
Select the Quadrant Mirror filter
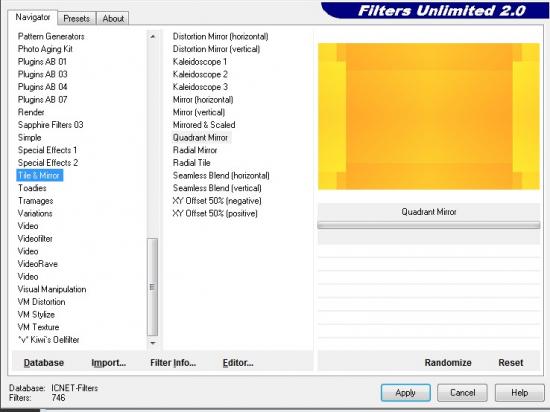click(x=200, y=137)
